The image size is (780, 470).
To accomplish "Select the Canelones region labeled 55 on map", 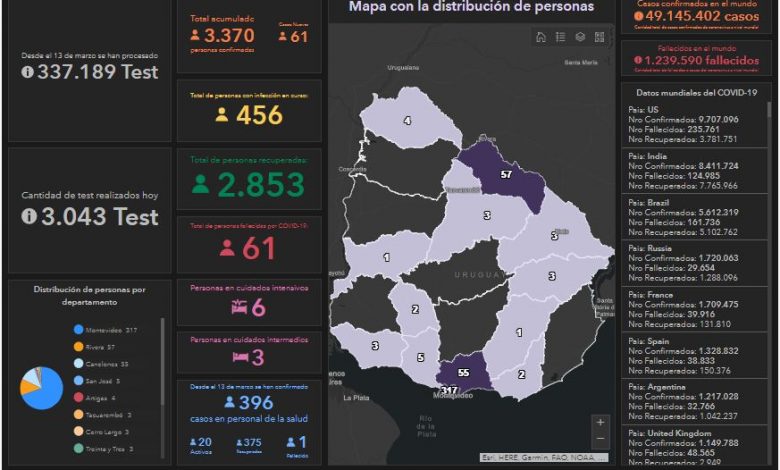I will pos(462,371).
